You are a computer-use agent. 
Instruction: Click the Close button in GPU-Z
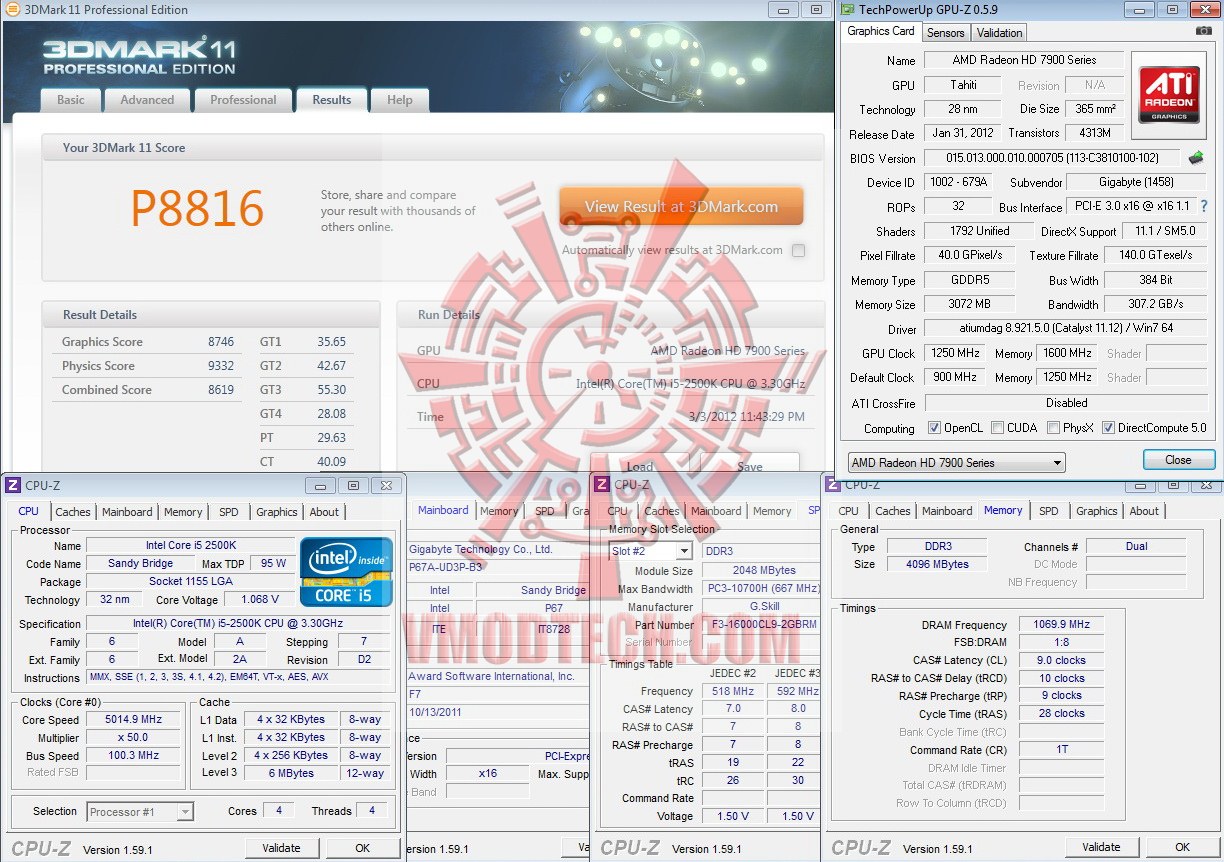coord(1178,460)
